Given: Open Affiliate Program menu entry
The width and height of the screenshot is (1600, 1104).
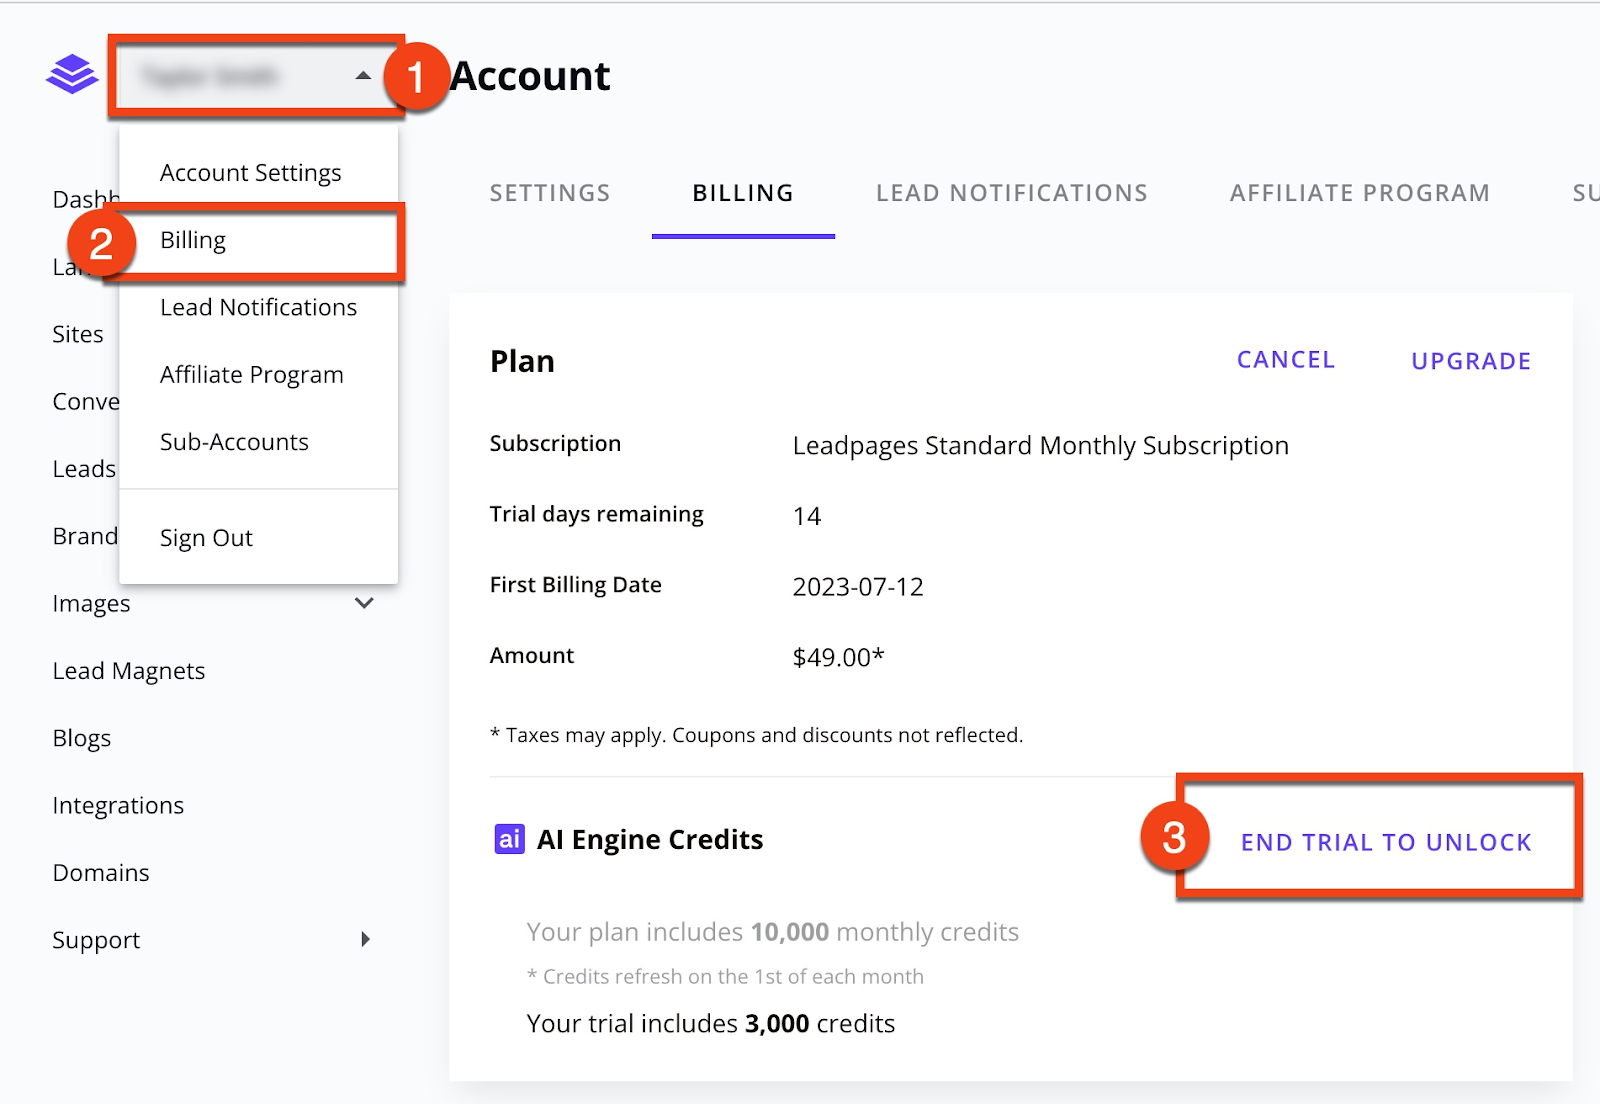Looking at the screenshot, I should click(251, 375).
